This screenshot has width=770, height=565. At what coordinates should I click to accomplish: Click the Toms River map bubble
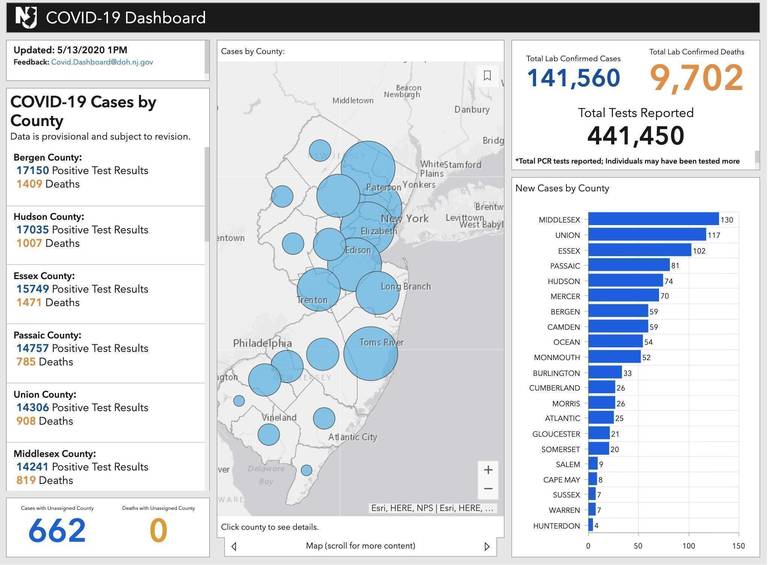pyautogui.click(x=371, y=354)
